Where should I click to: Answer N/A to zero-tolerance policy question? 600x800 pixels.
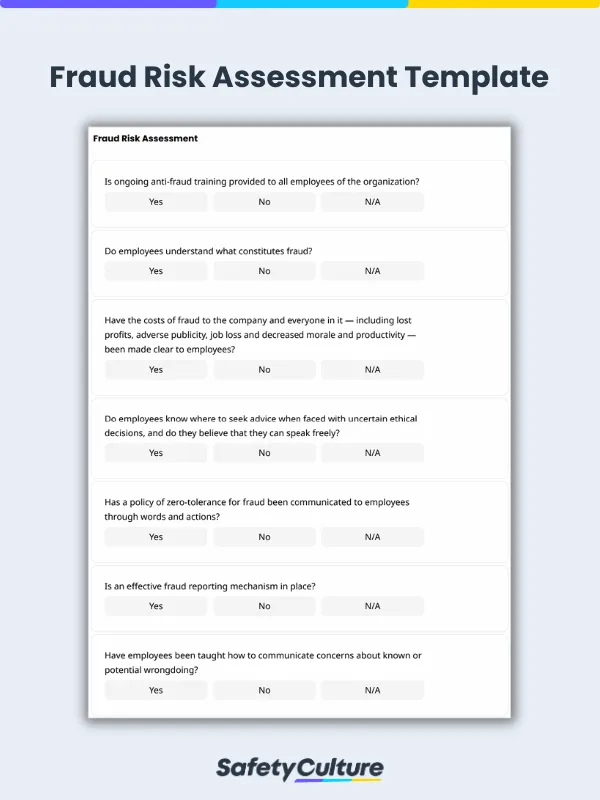pos(372,537)
